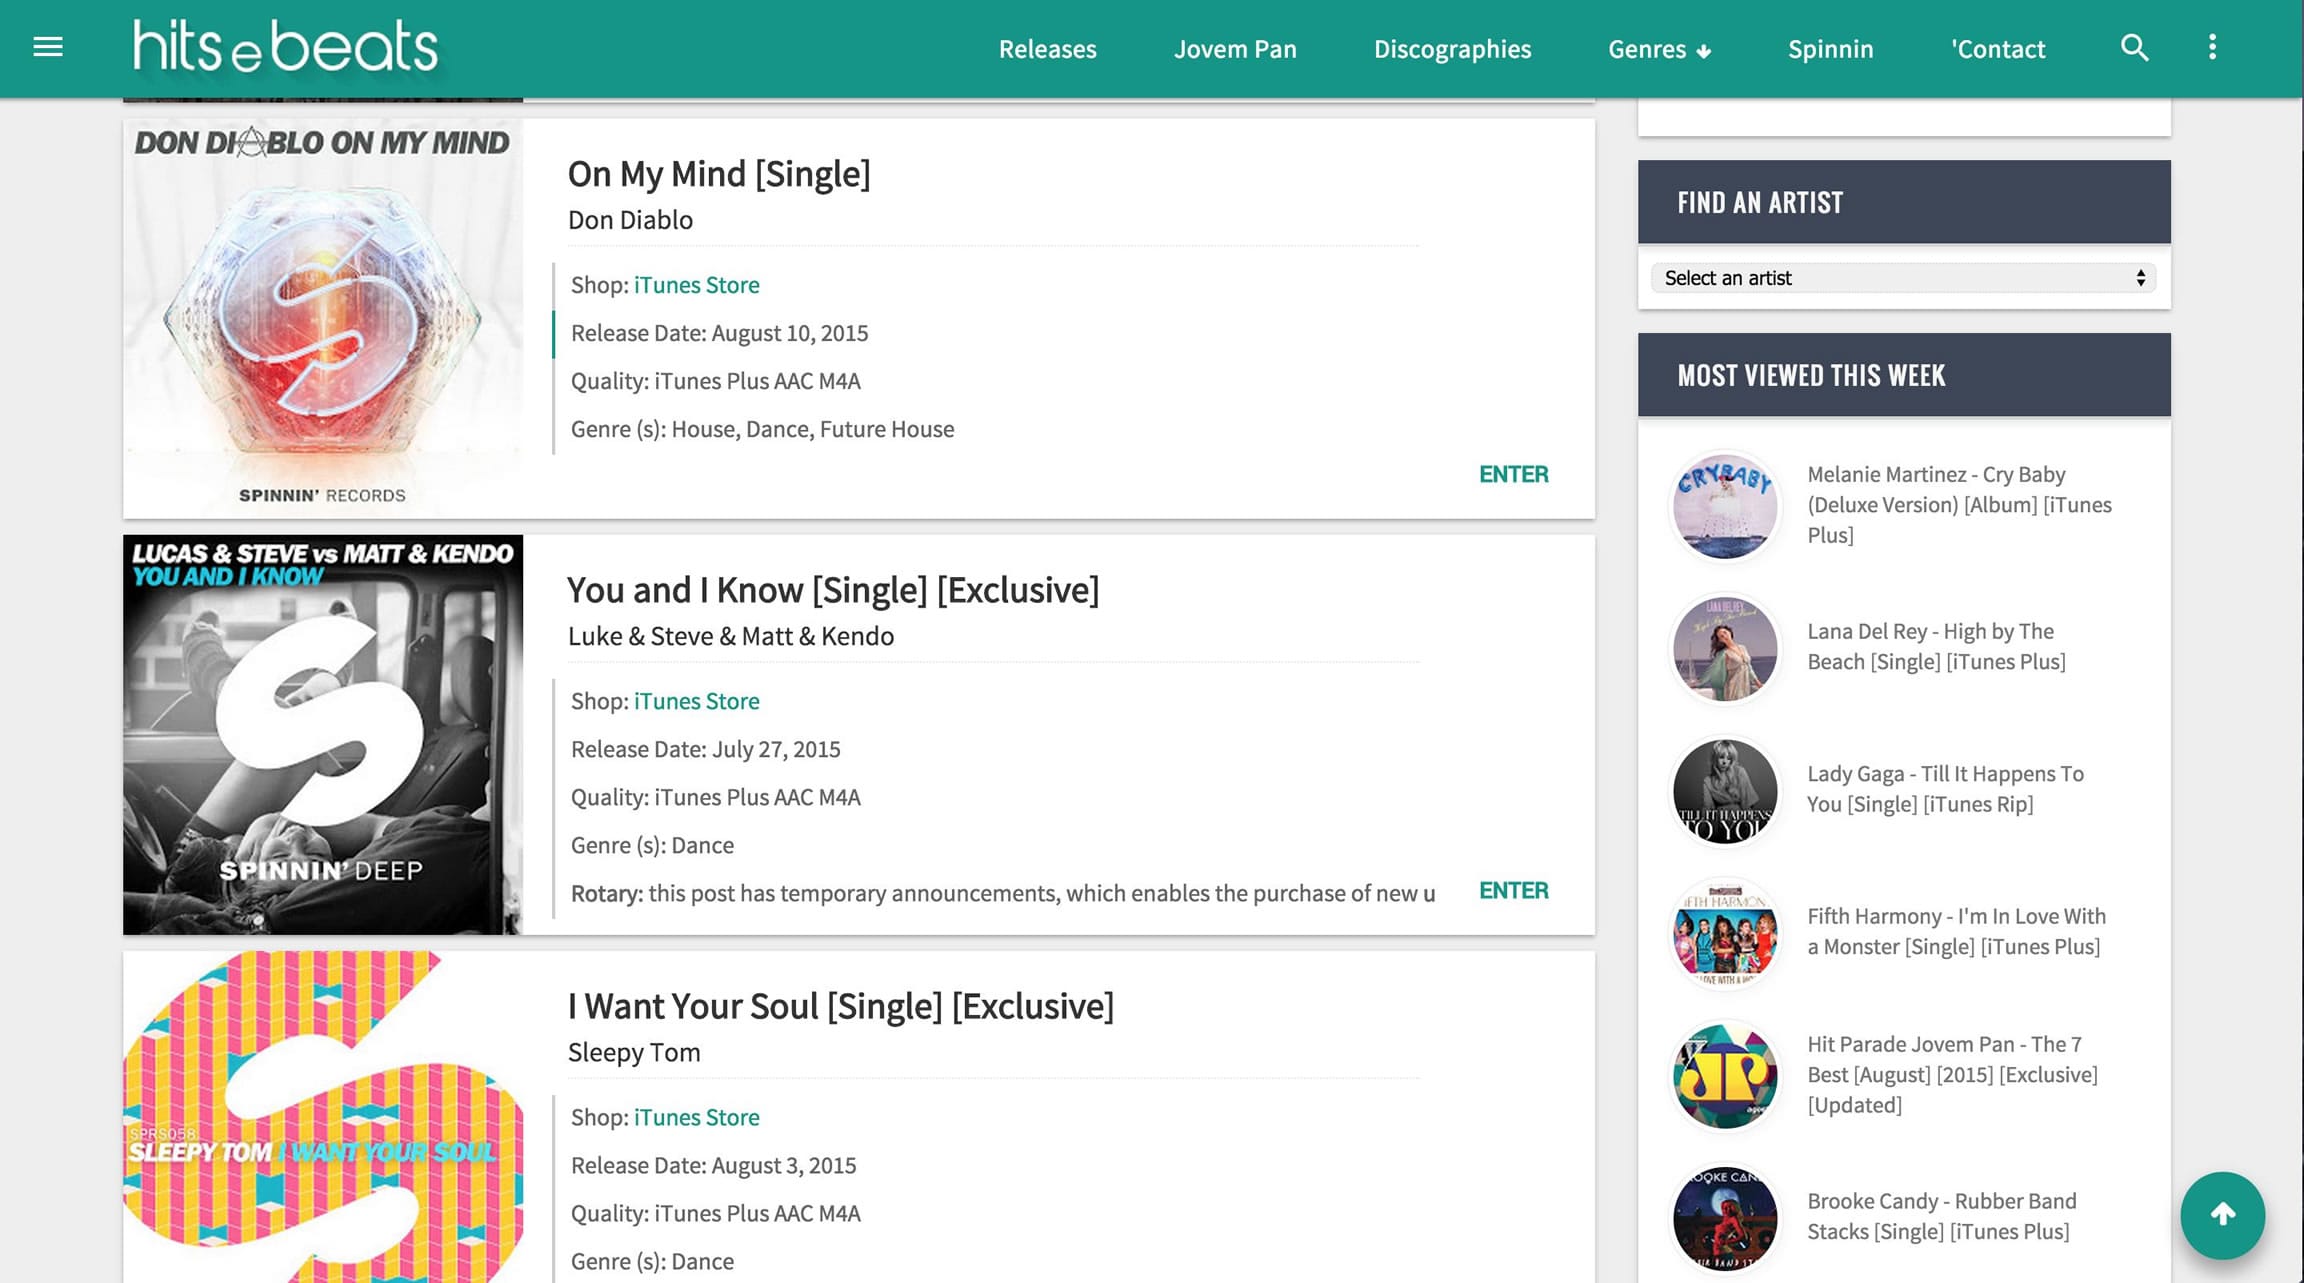Open the three-dot menu icon
This screenshot has width=2304, height=1283.
coord(2212,44)
